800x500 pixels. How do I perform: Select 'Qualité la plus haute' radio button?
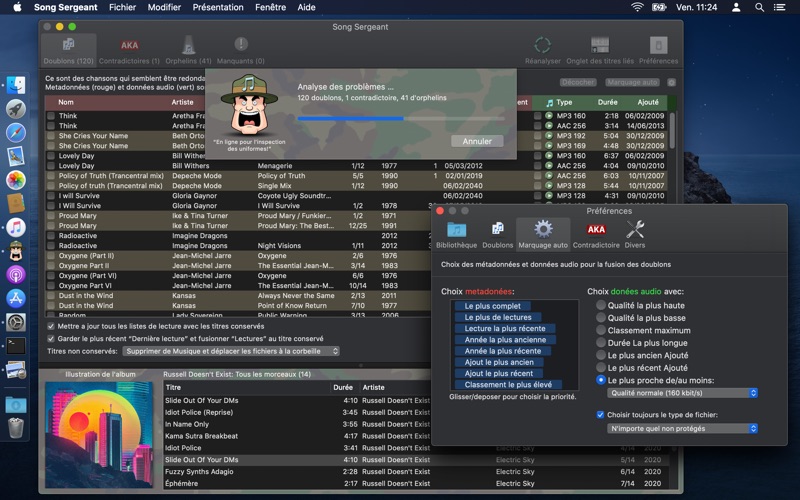click(x=601, y=305)
